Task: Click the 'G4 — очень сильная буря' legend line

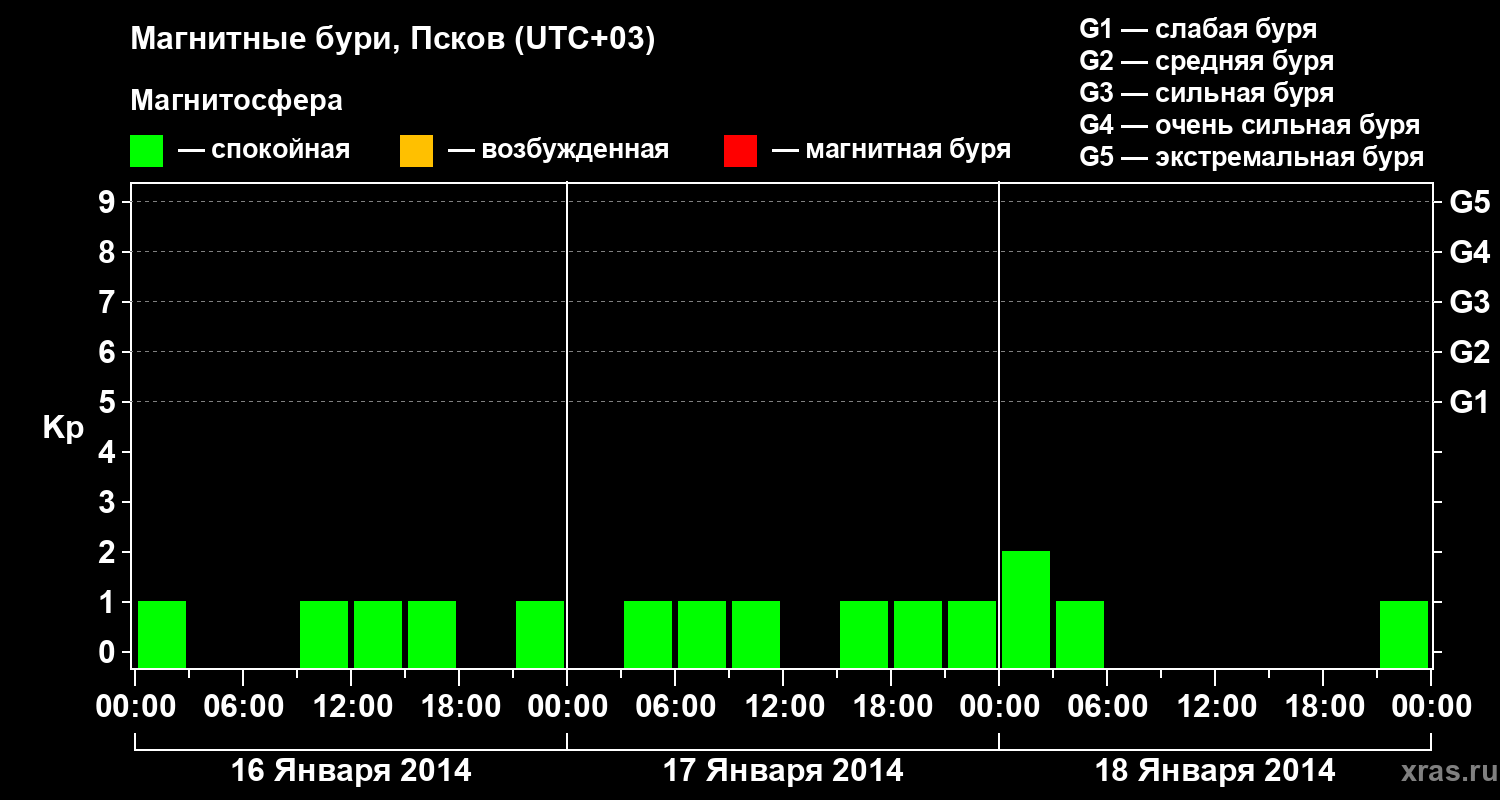Action: (1250, 125)
